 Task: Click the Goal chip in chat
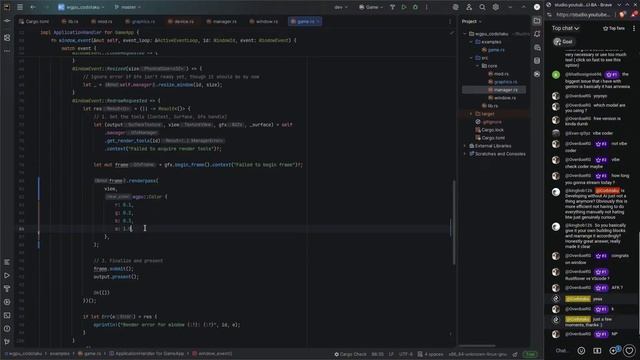(564, 42)
